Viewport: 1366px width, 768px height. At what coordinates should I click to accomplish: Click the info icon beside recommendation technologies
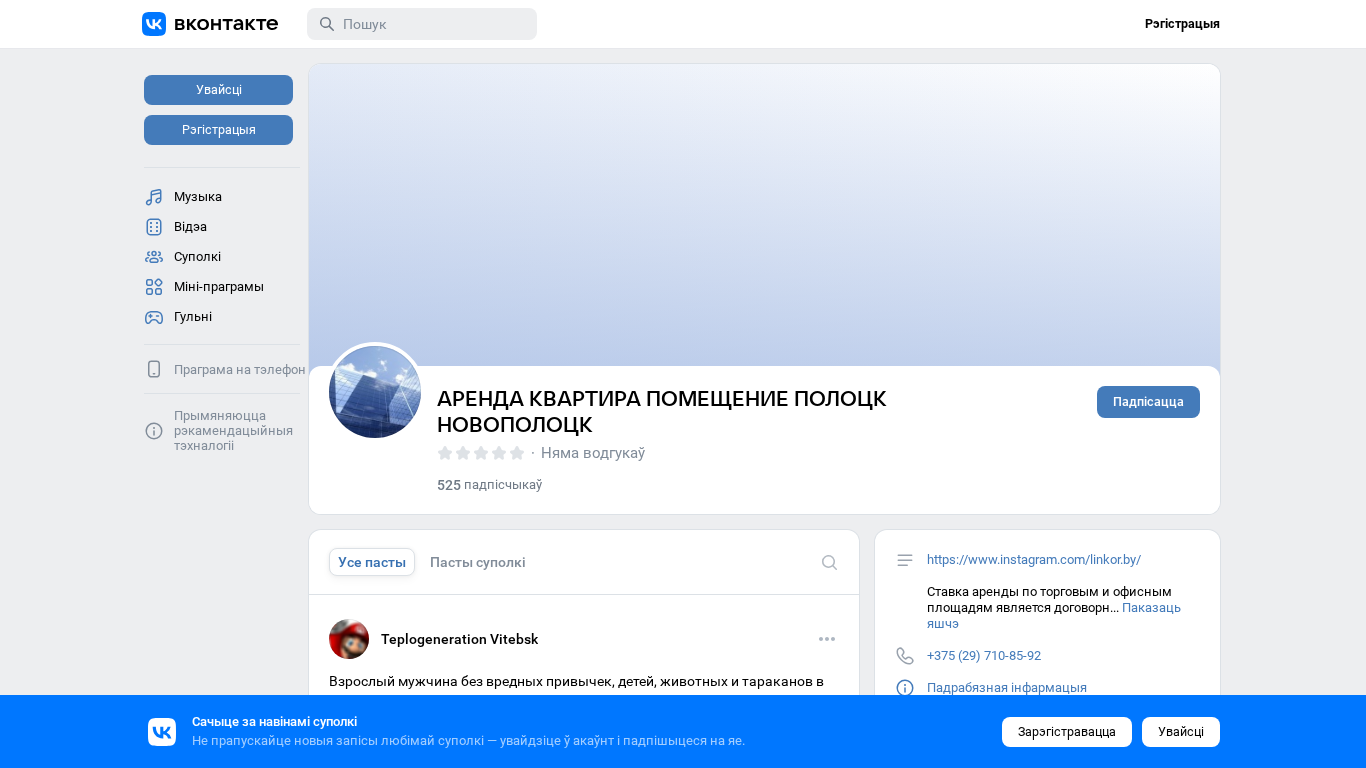point(154,431)
